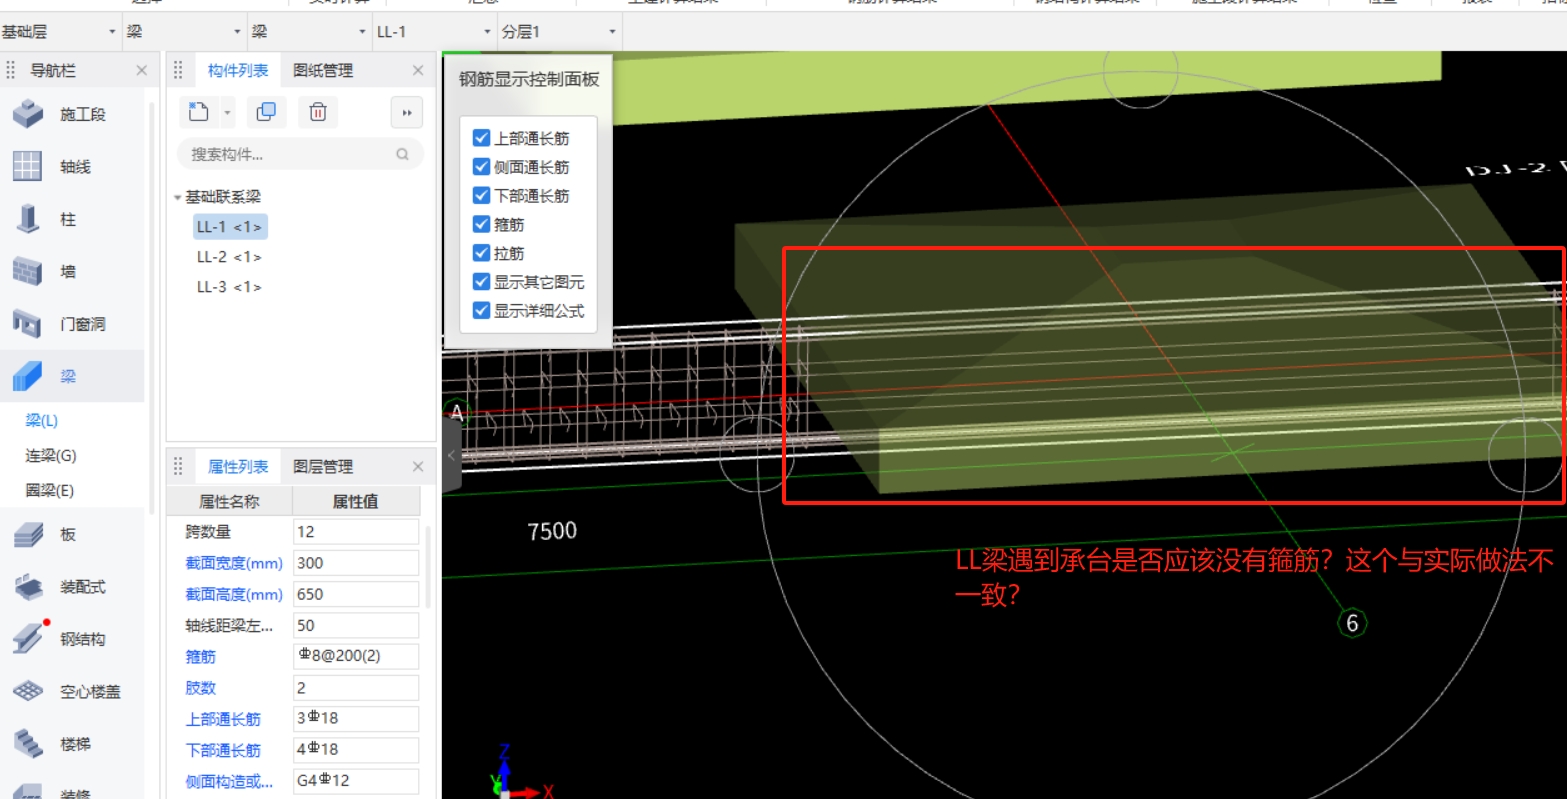
Task: Select LL-3 in the component list
Action: pos(229,287)
